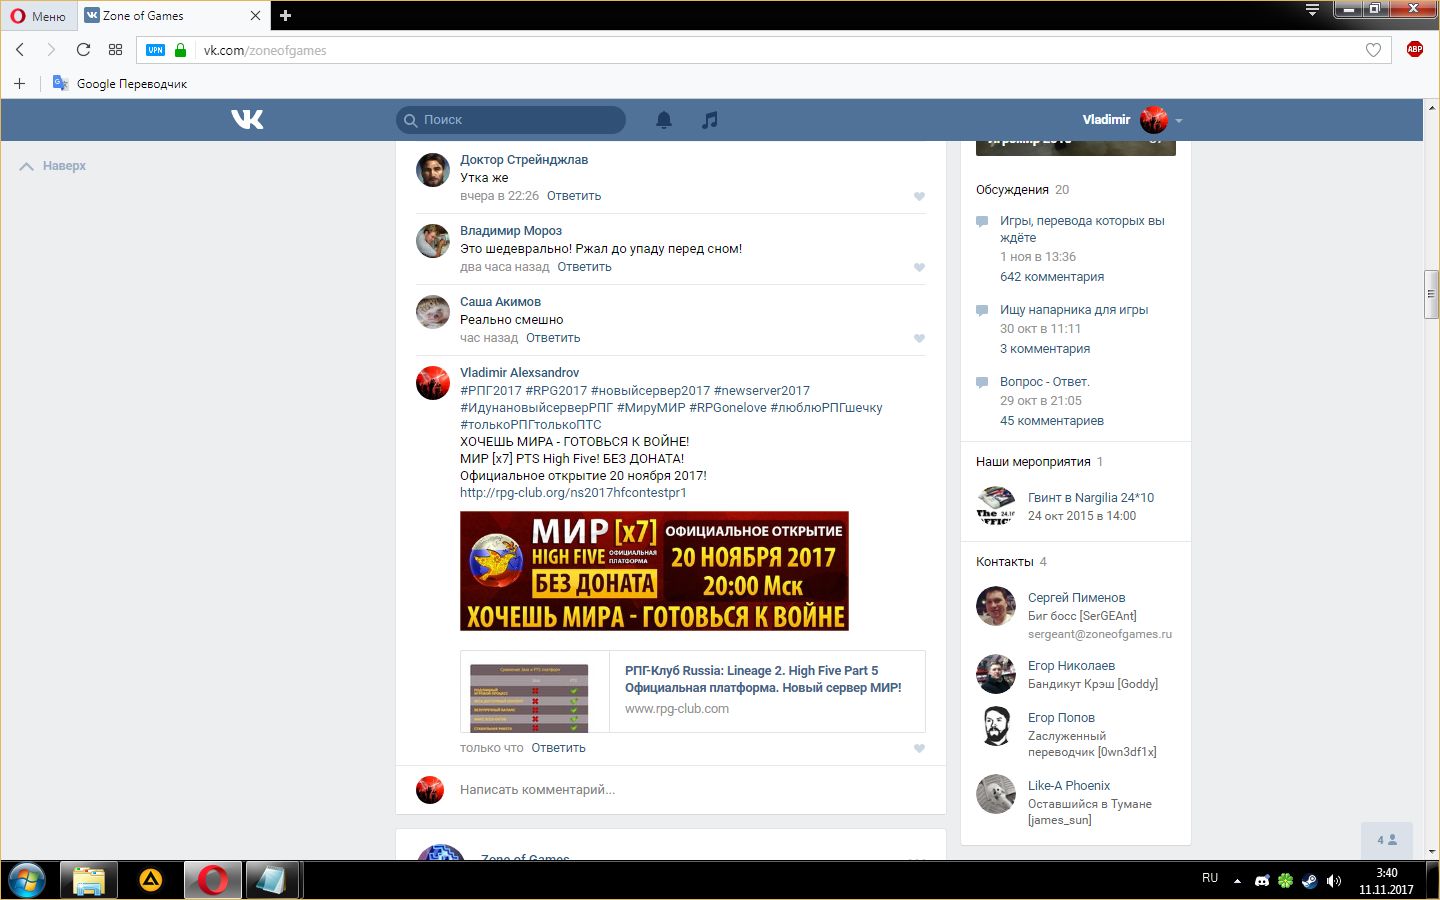Click the #РПГ2017 hashtag
This screenshot has width=1440, height=900.
[x=491, y=391]
